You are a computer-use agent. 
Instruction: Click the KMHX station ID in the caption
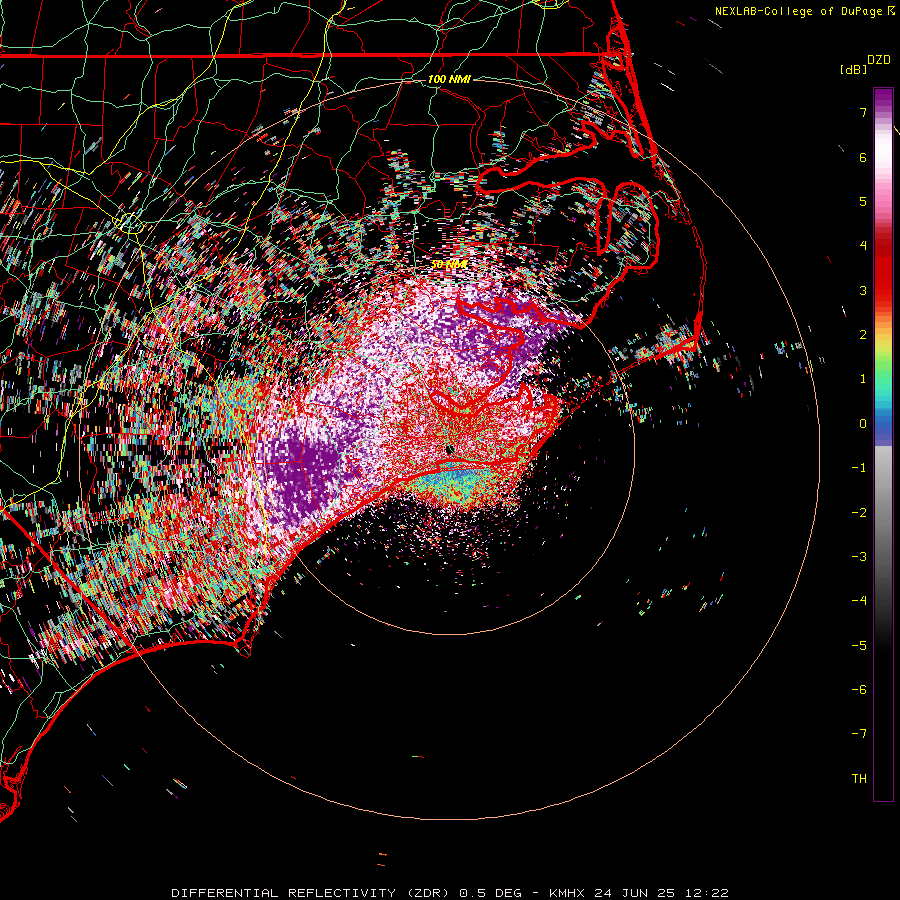(x=568, y=893)
